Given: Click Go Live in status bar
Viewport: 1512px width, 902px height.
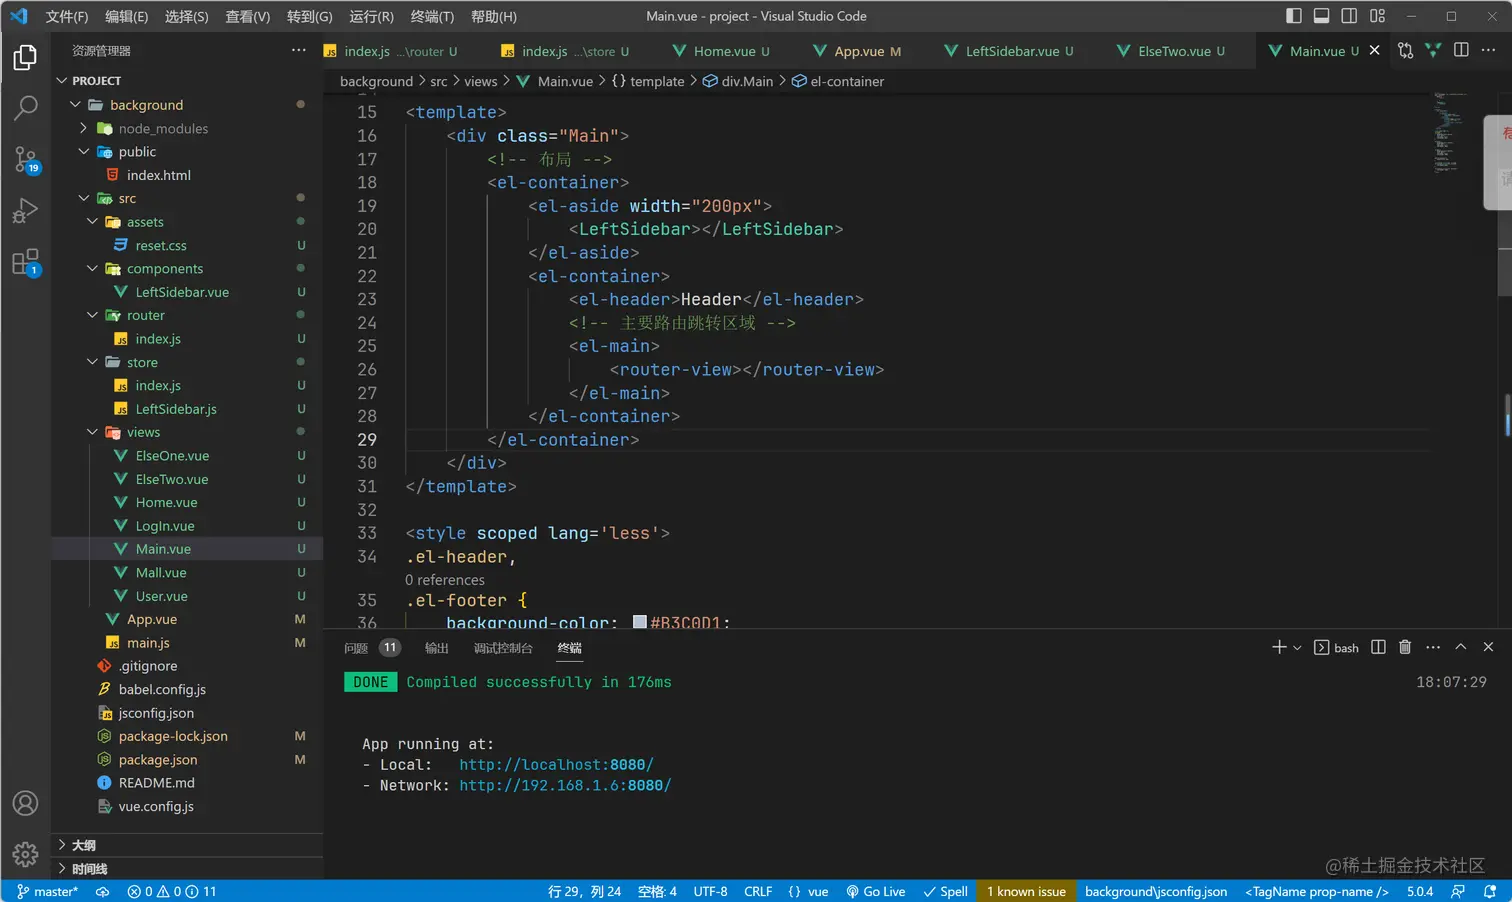Looking at the screenshot, I should click(x=876, y=891).
